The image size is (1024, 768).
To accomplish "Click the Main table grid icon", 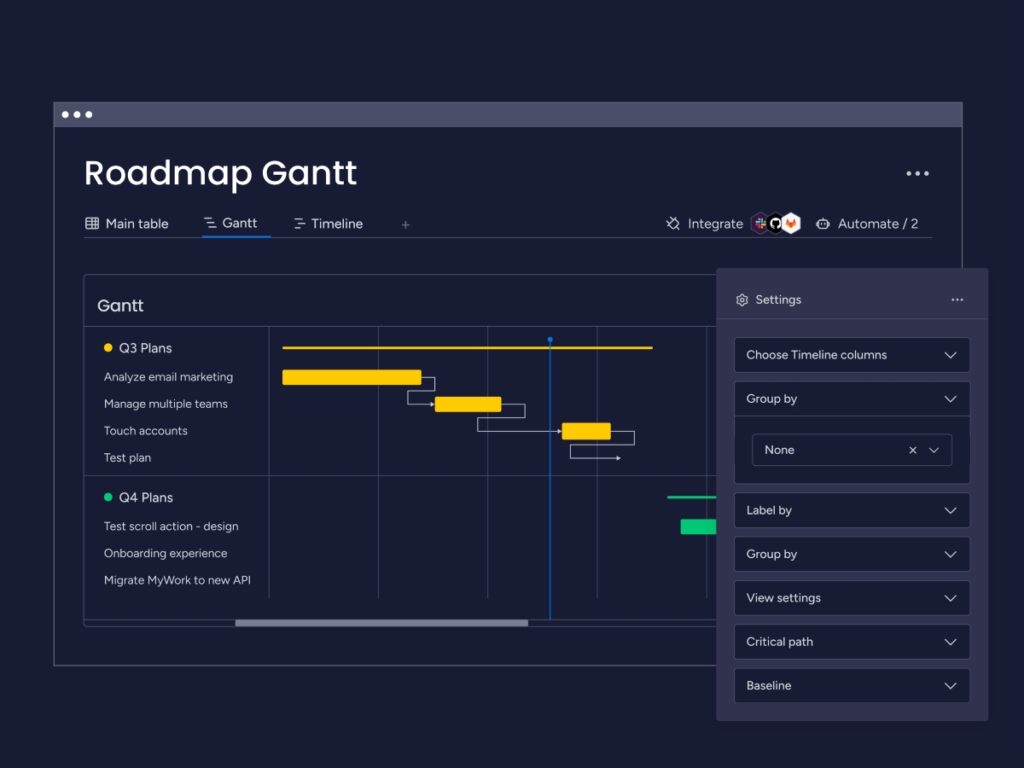I will [90, 223].
